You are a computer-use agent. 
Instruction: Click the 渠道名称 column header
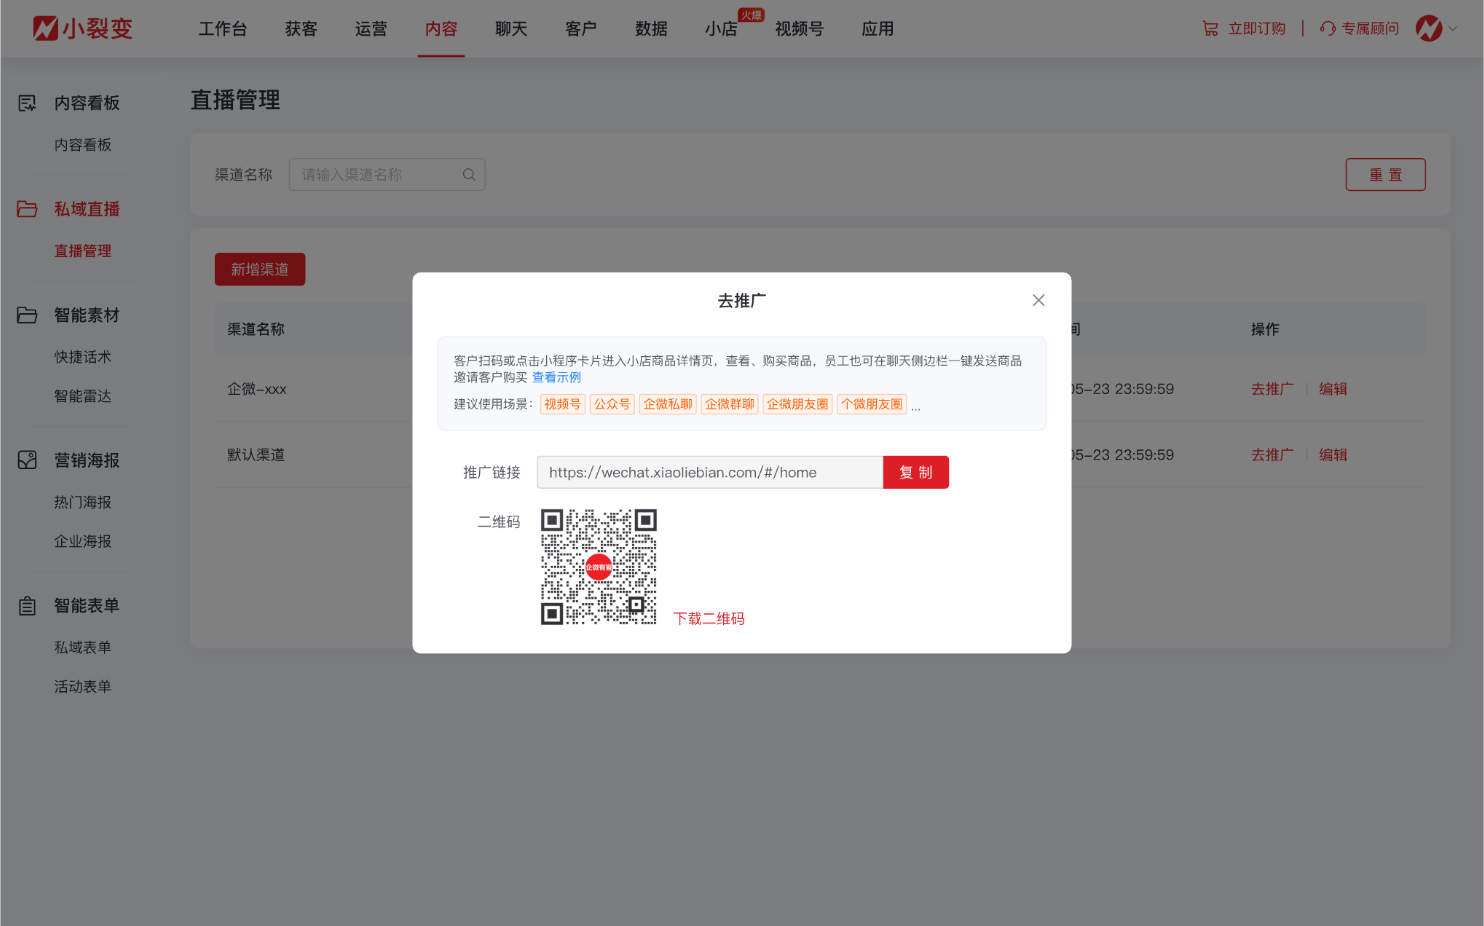[x=256, y=329]
